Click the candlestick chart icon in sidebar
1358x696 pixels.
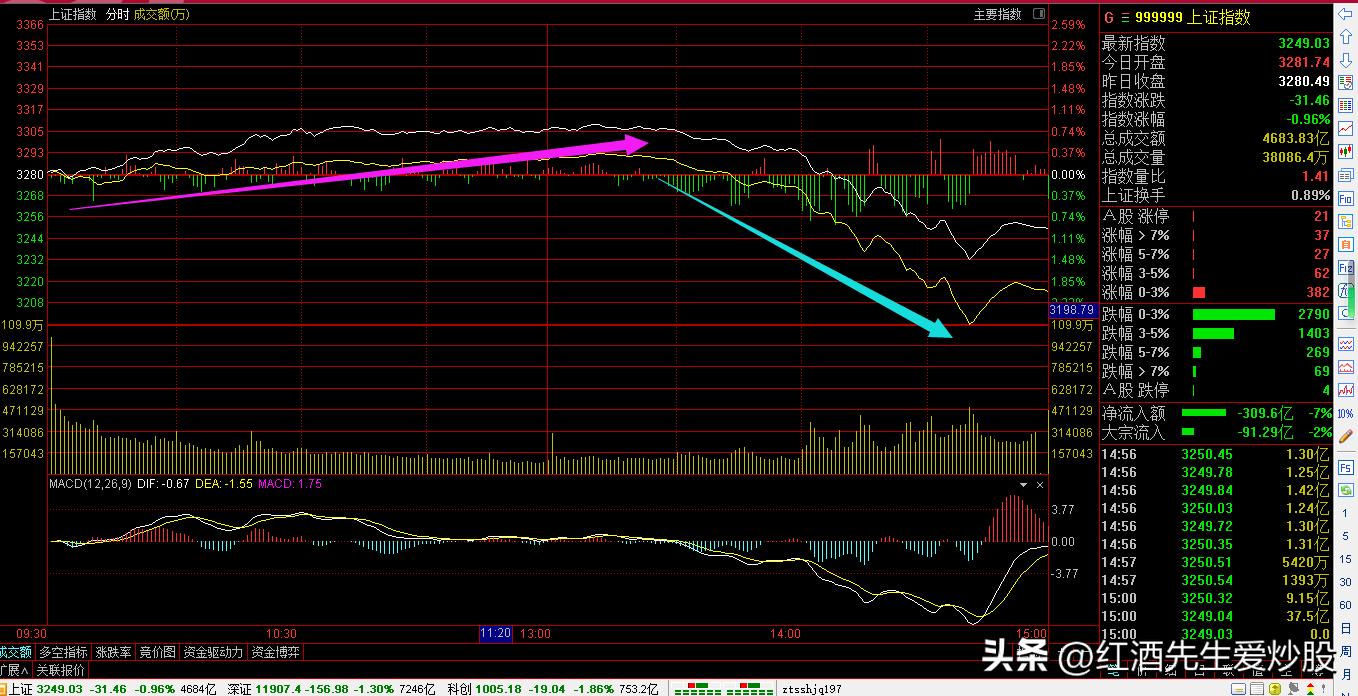1344,151
